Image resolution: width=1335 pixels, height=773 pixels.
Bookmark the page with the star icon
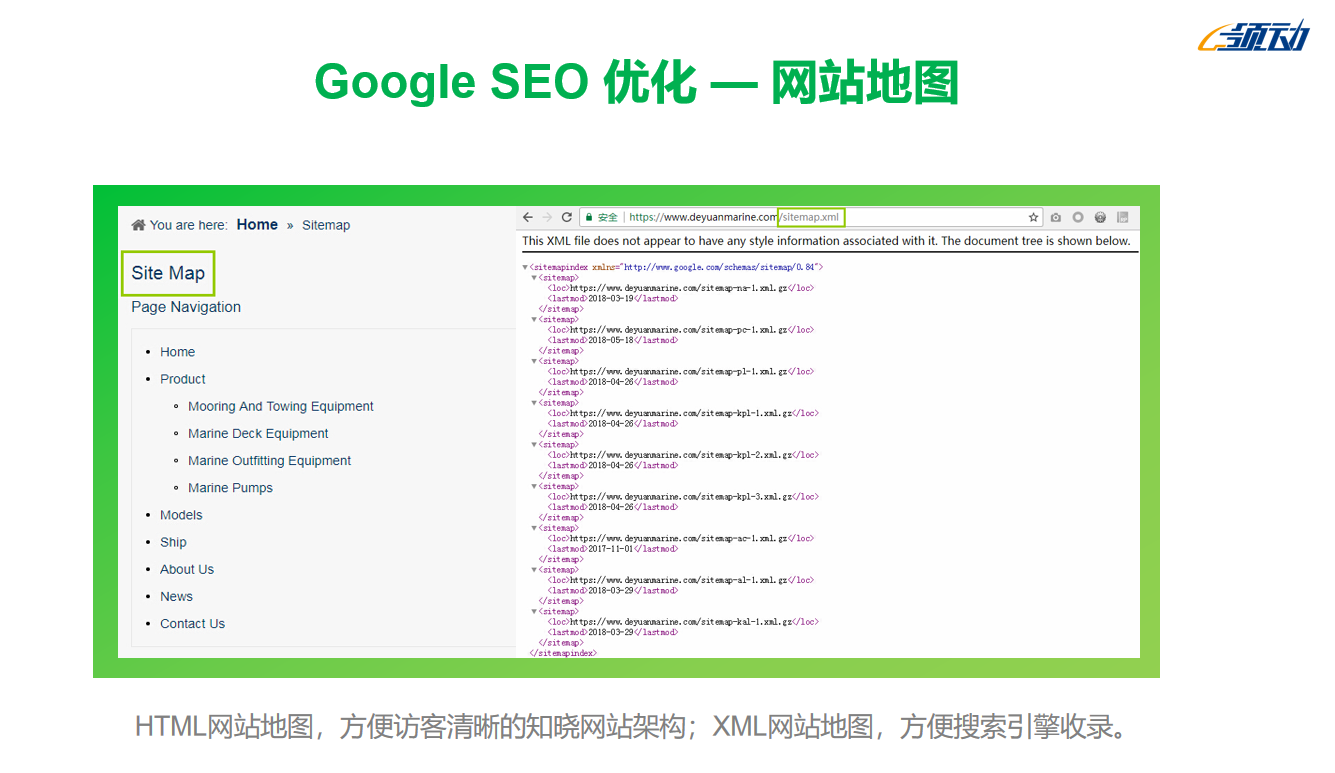[1034, 217]
